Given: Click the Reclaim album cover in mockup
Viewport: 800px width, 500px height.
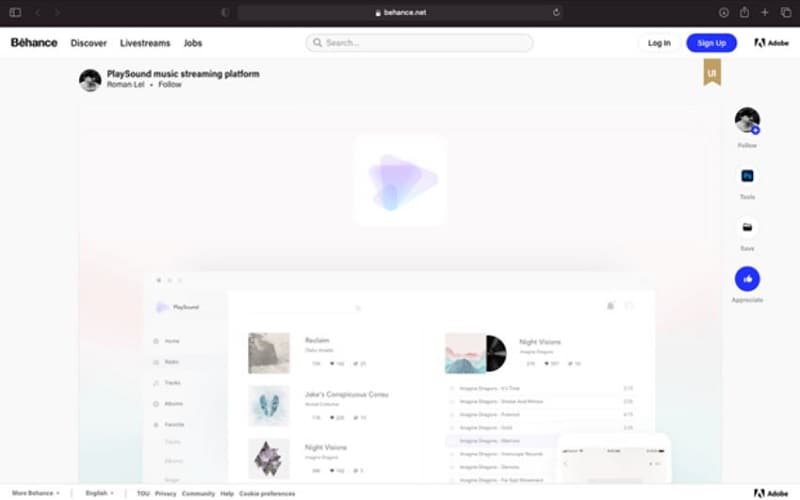Looking at the screenshot, I should (x=269, y=353).
